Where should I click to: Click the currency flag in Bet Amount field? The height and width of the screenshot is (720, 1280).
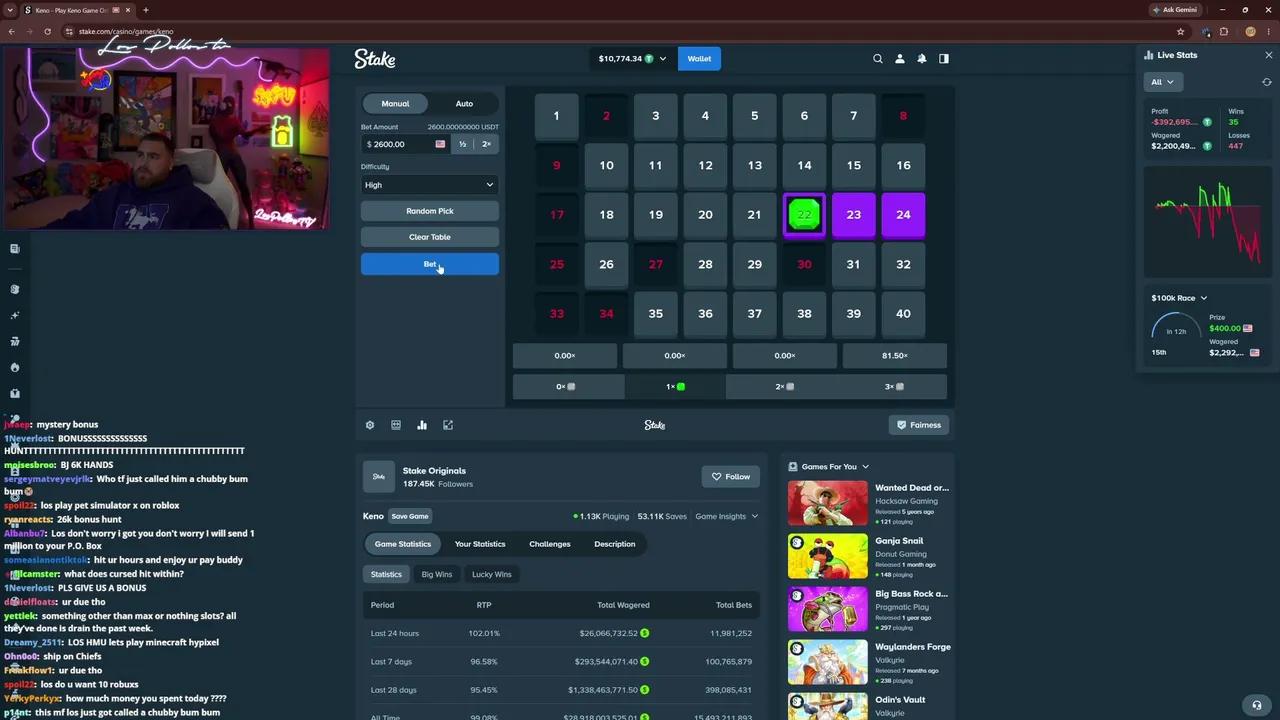tap(440, 144)
